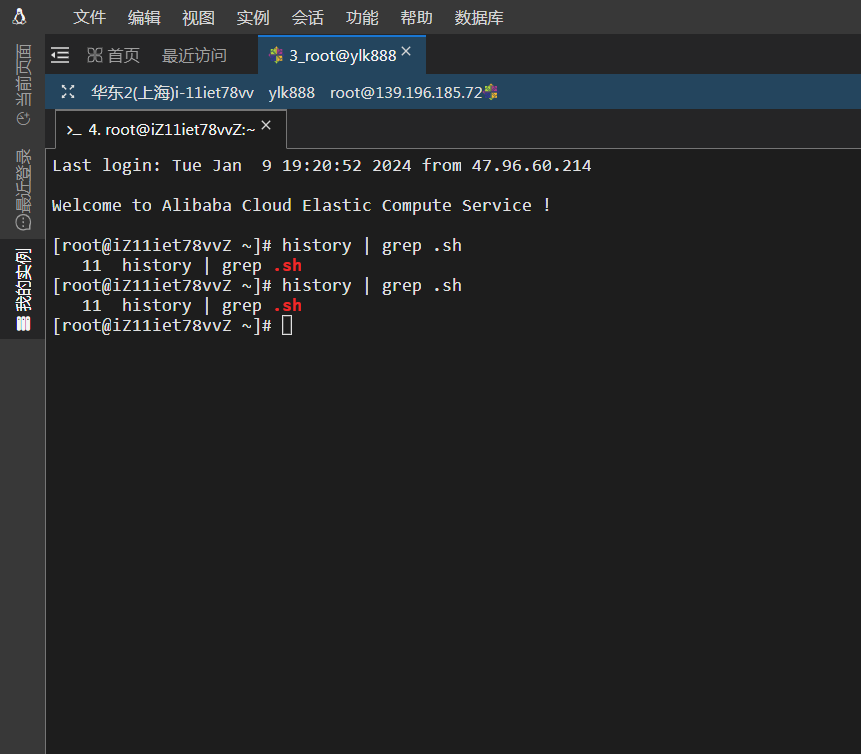Image resolution: width=861 pixels, height=754 pixels.
Task: Open the 视图 menu
Action: coord(198,18)
